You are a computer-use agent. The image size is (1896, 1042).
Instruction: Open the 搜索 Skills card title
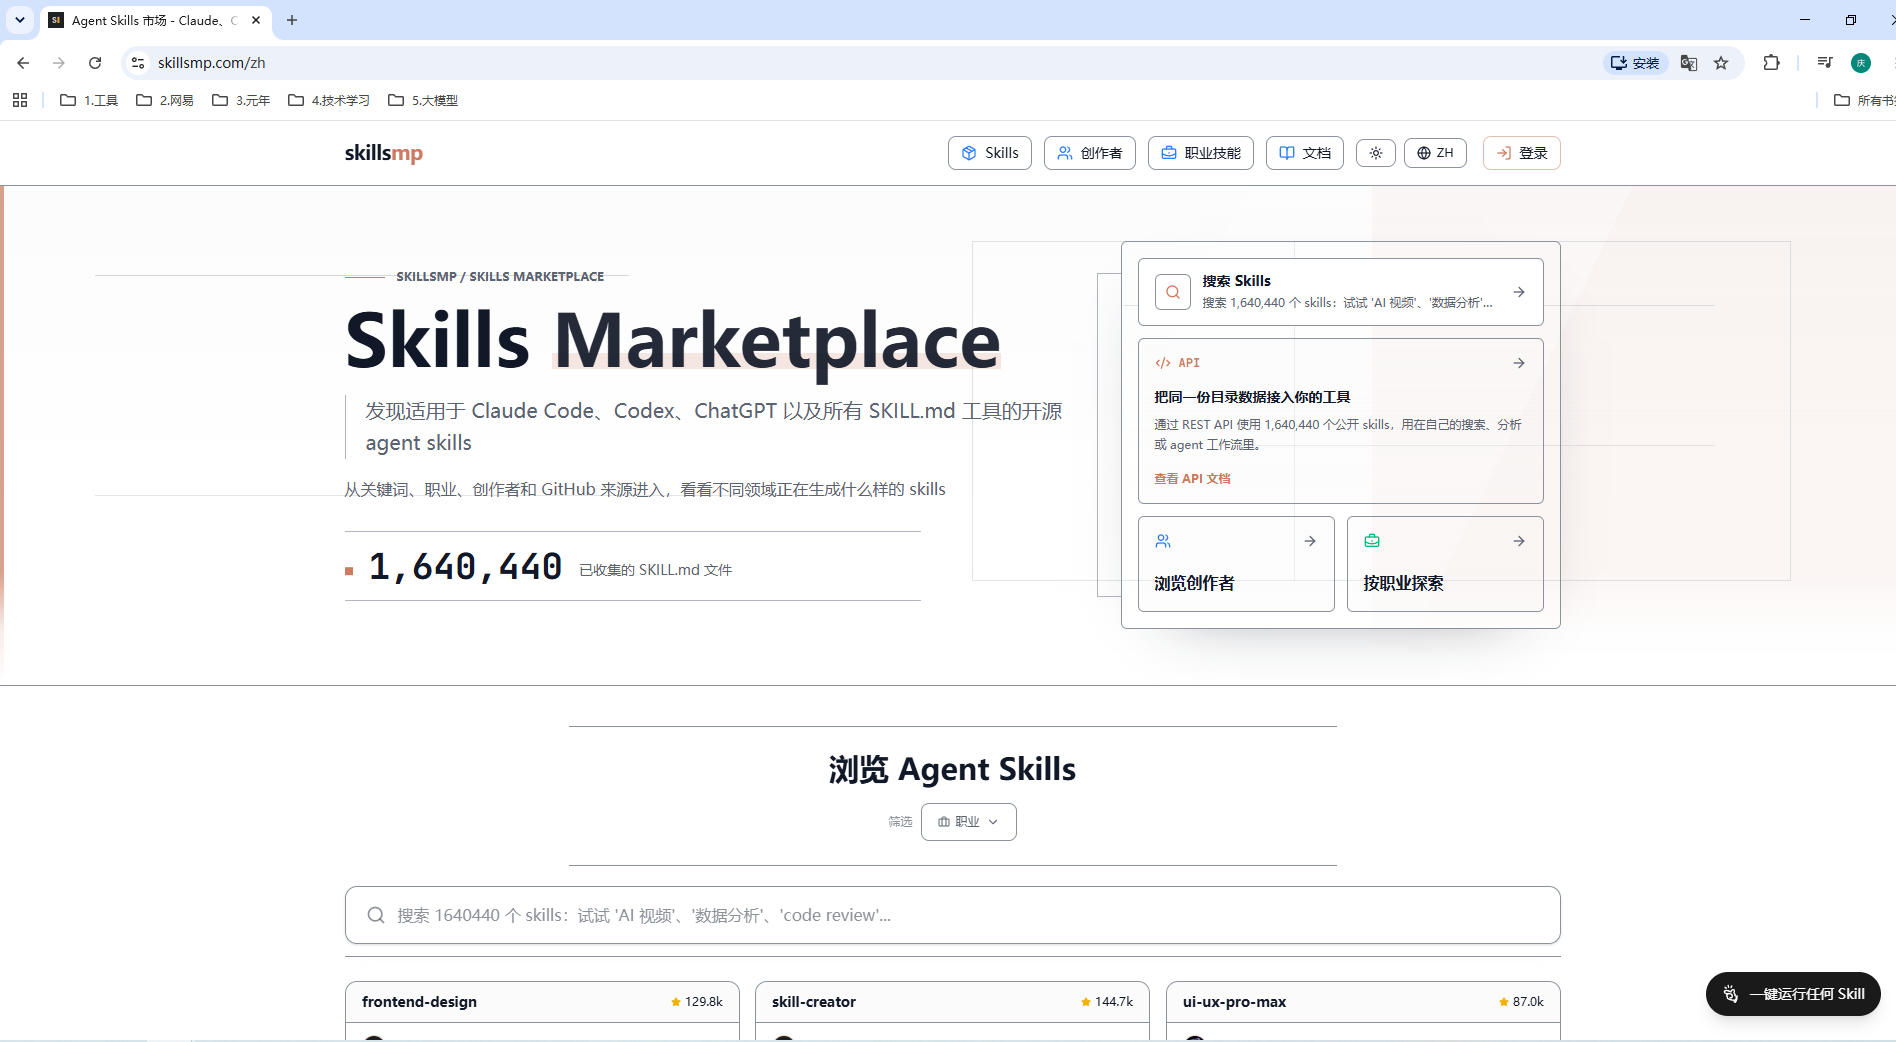[1237, 281]
